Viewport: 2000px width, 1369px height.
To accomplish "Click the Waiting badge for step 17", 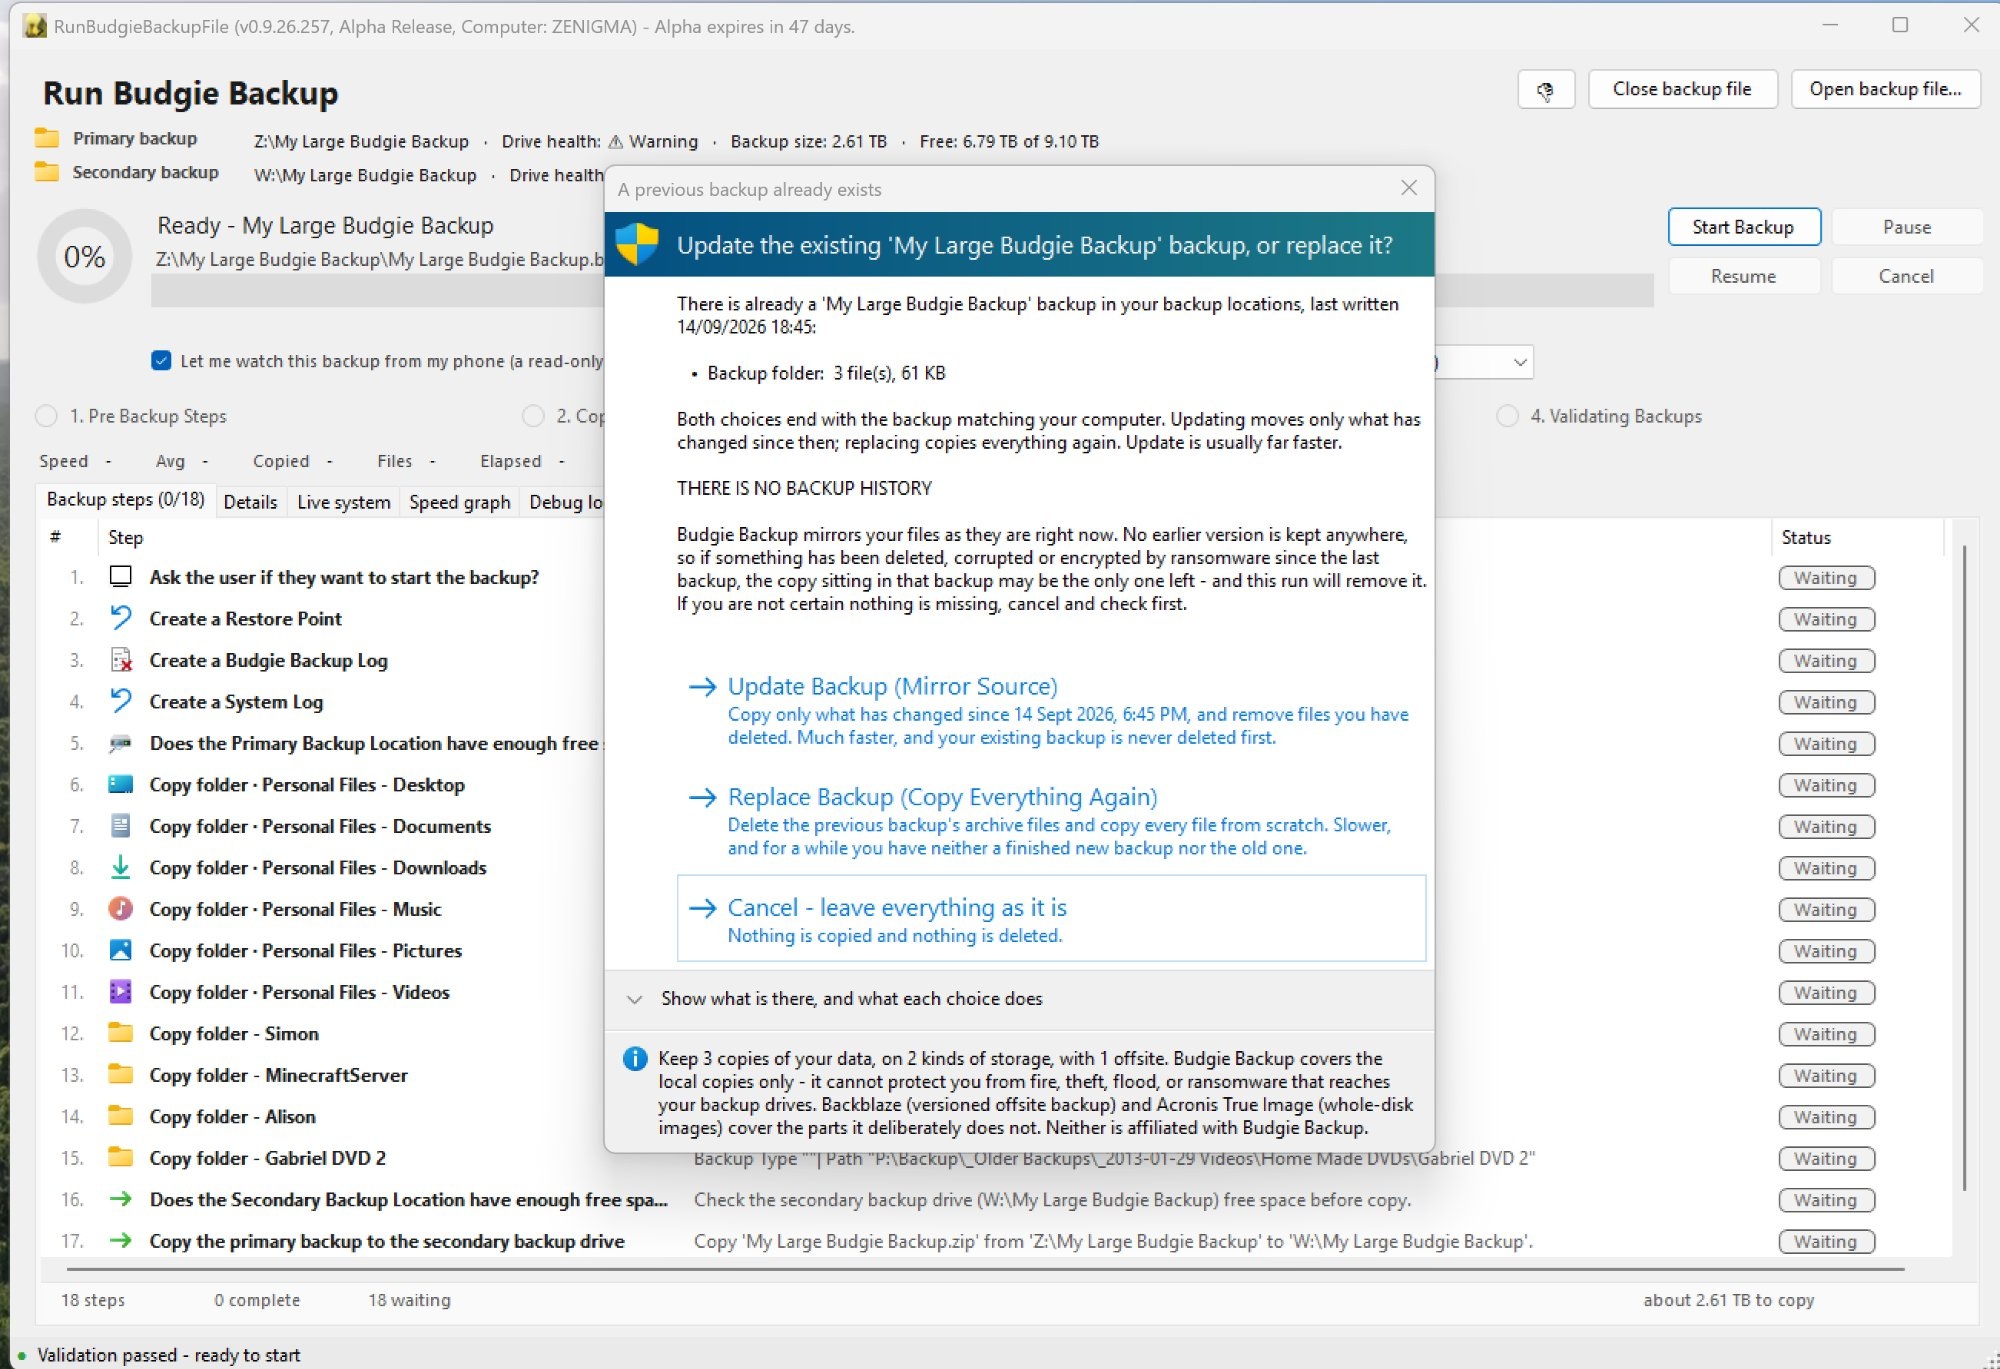I will click(1826, 1241).
